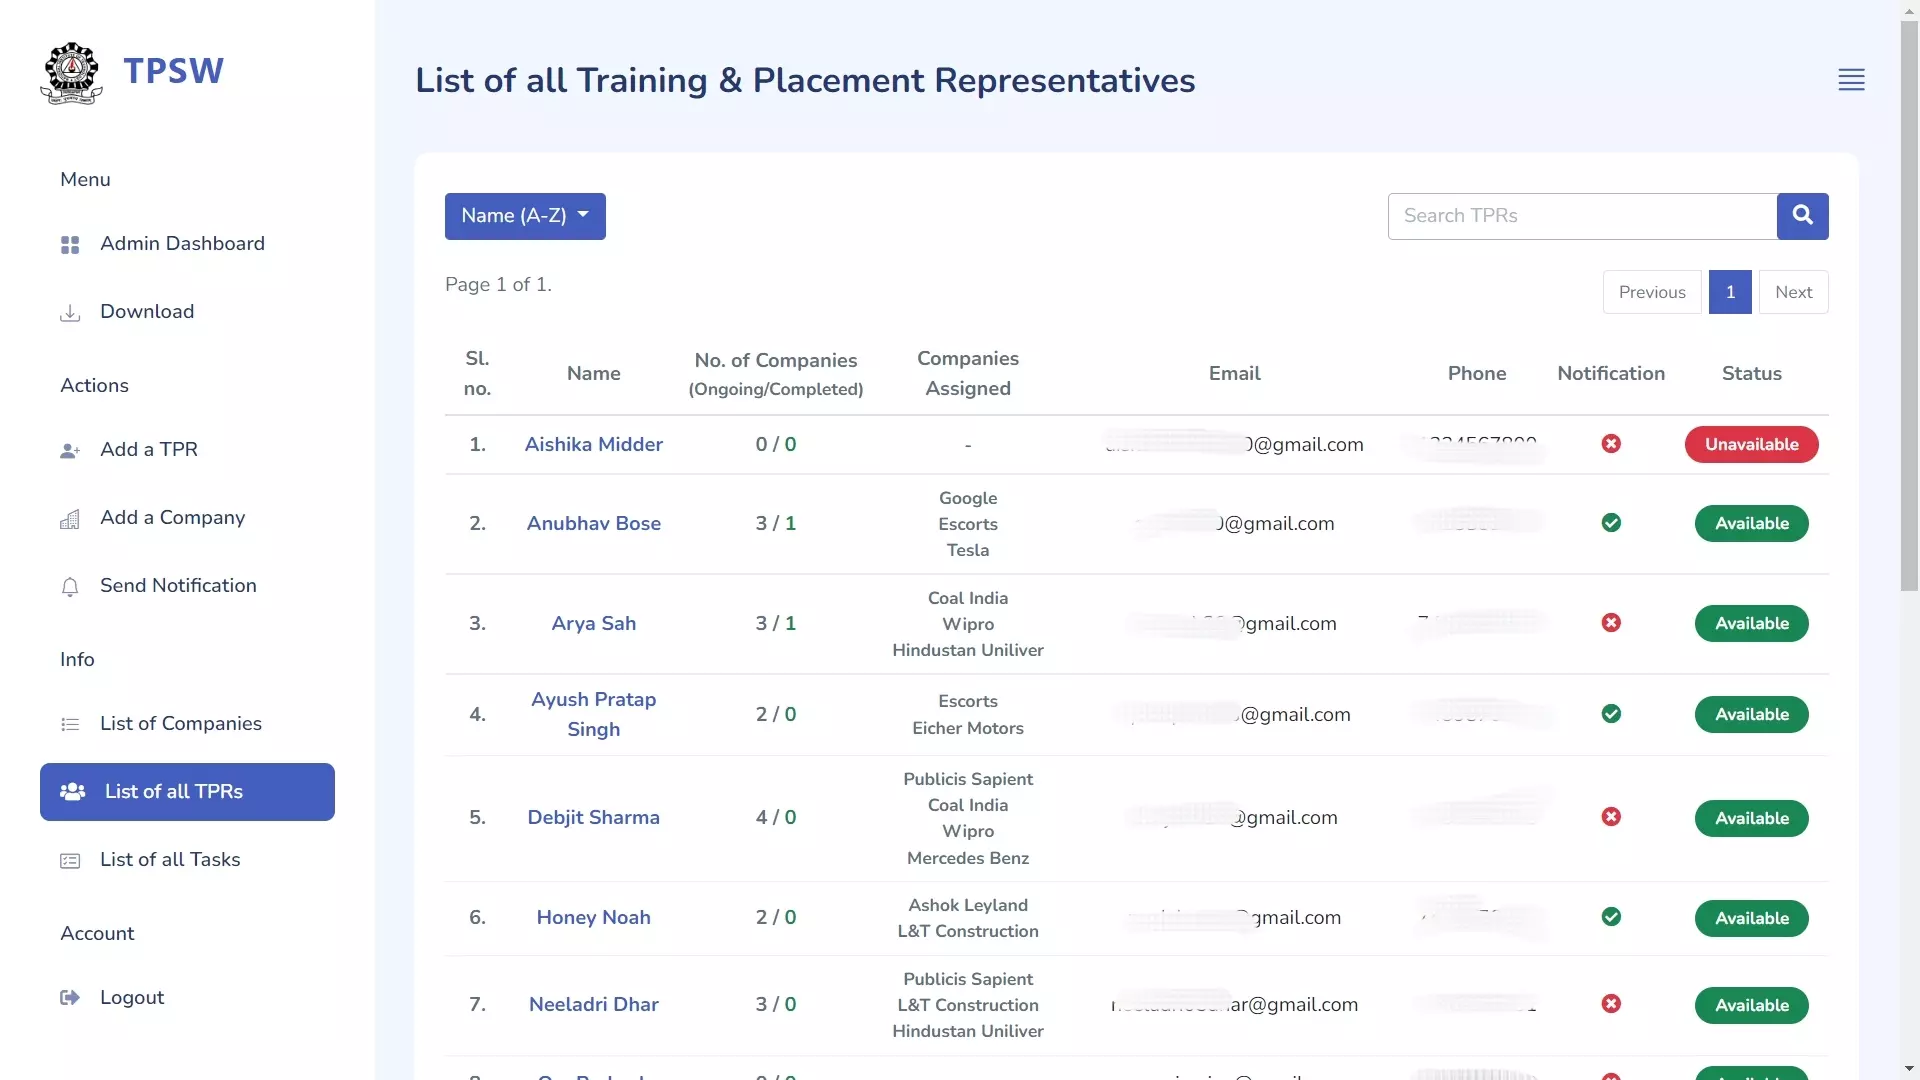Click the Send Notification icon

(x=70, y=584)
